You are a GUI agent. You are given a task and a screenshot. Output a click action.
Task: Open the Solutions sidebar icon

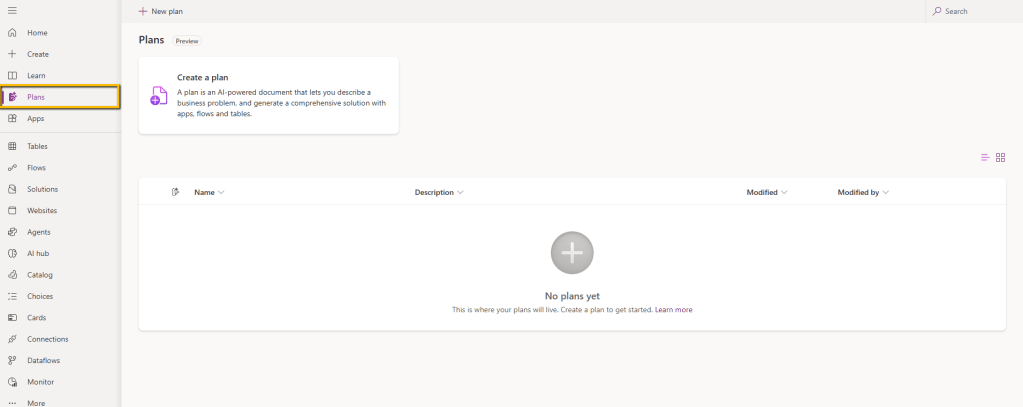pos(12,189)
